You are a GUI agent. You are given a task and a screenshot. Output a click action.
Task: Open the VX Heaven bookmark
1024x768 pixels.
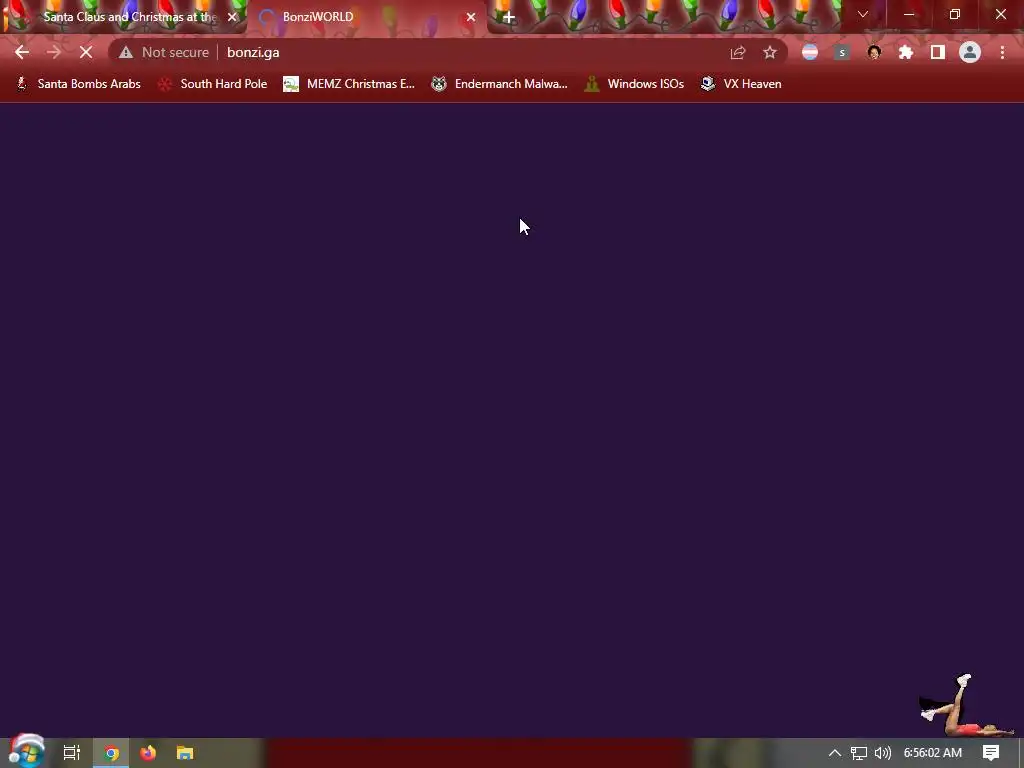coord(741,84)
